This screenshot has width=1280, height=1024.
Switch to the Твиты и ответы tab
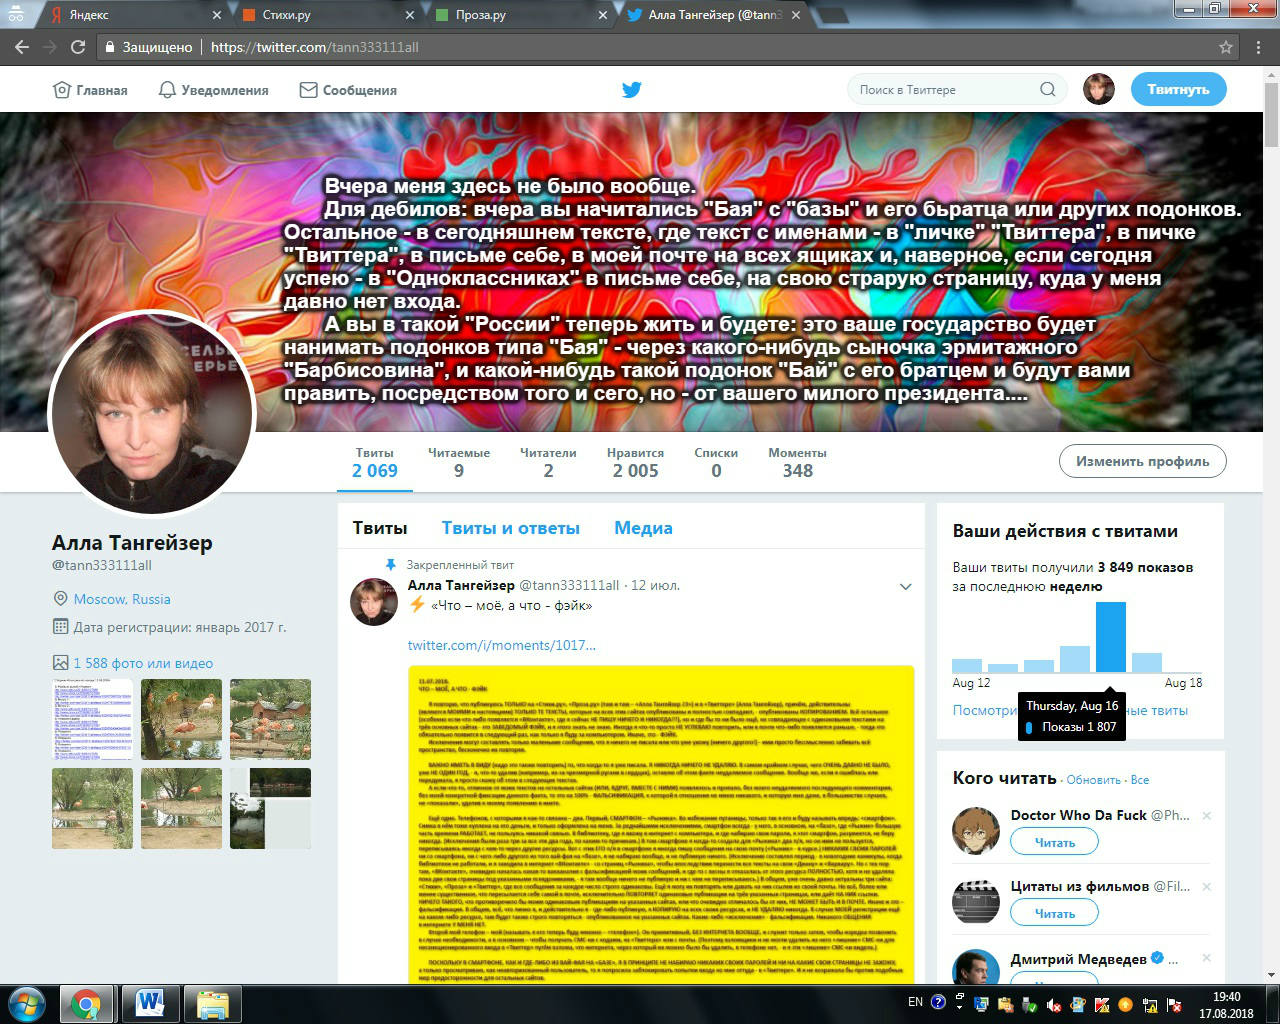click(x=510, y=528)
